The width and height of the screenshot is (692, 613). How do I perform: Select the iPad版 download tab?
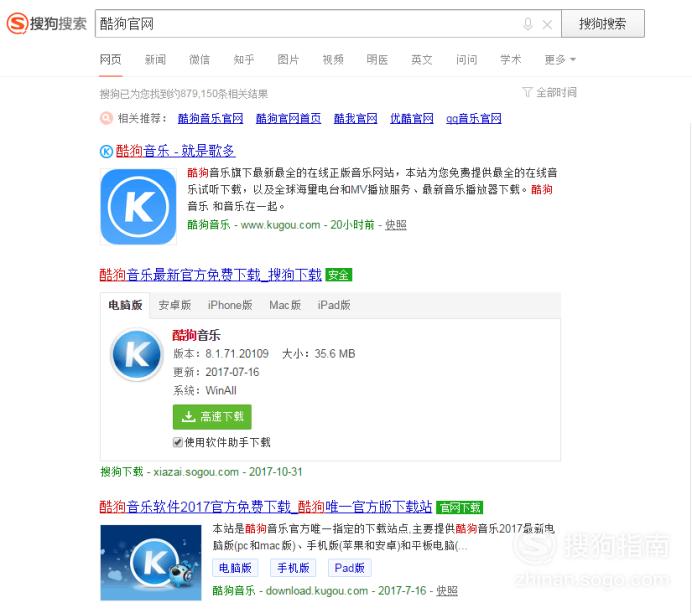pyautogui.click(x=334, y=305)
